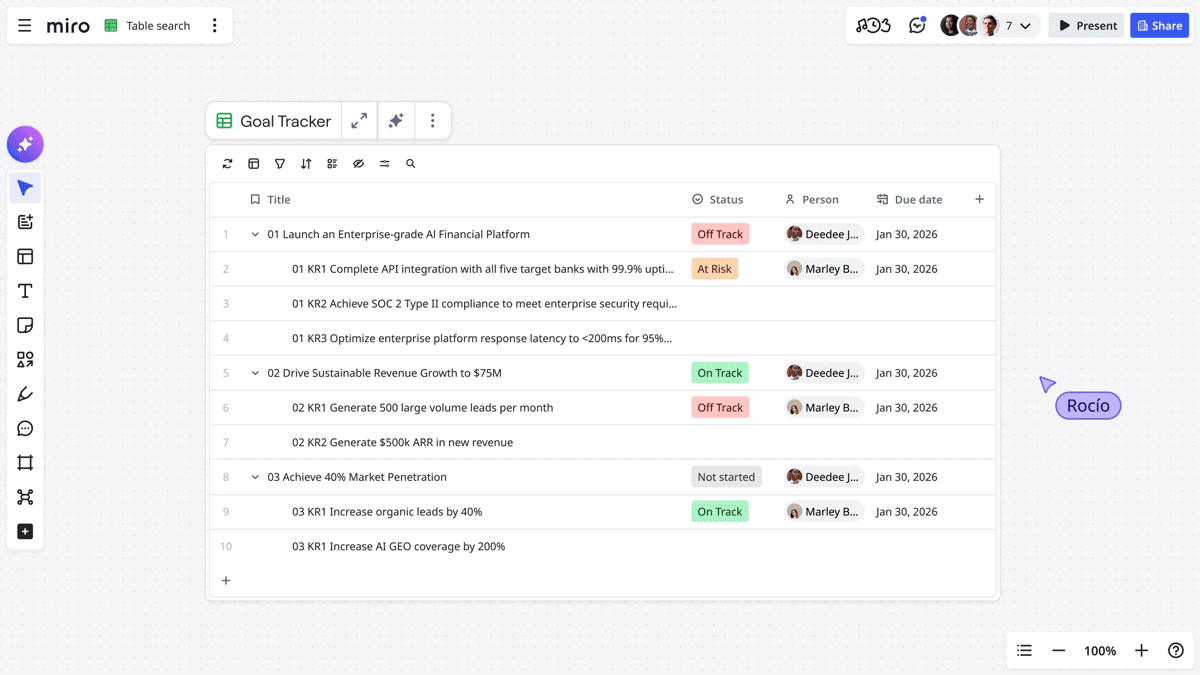This screenshot has width=1200, height=675.
Task: Click the Off Track status in row 1
Action: click(x=719, y=234)
